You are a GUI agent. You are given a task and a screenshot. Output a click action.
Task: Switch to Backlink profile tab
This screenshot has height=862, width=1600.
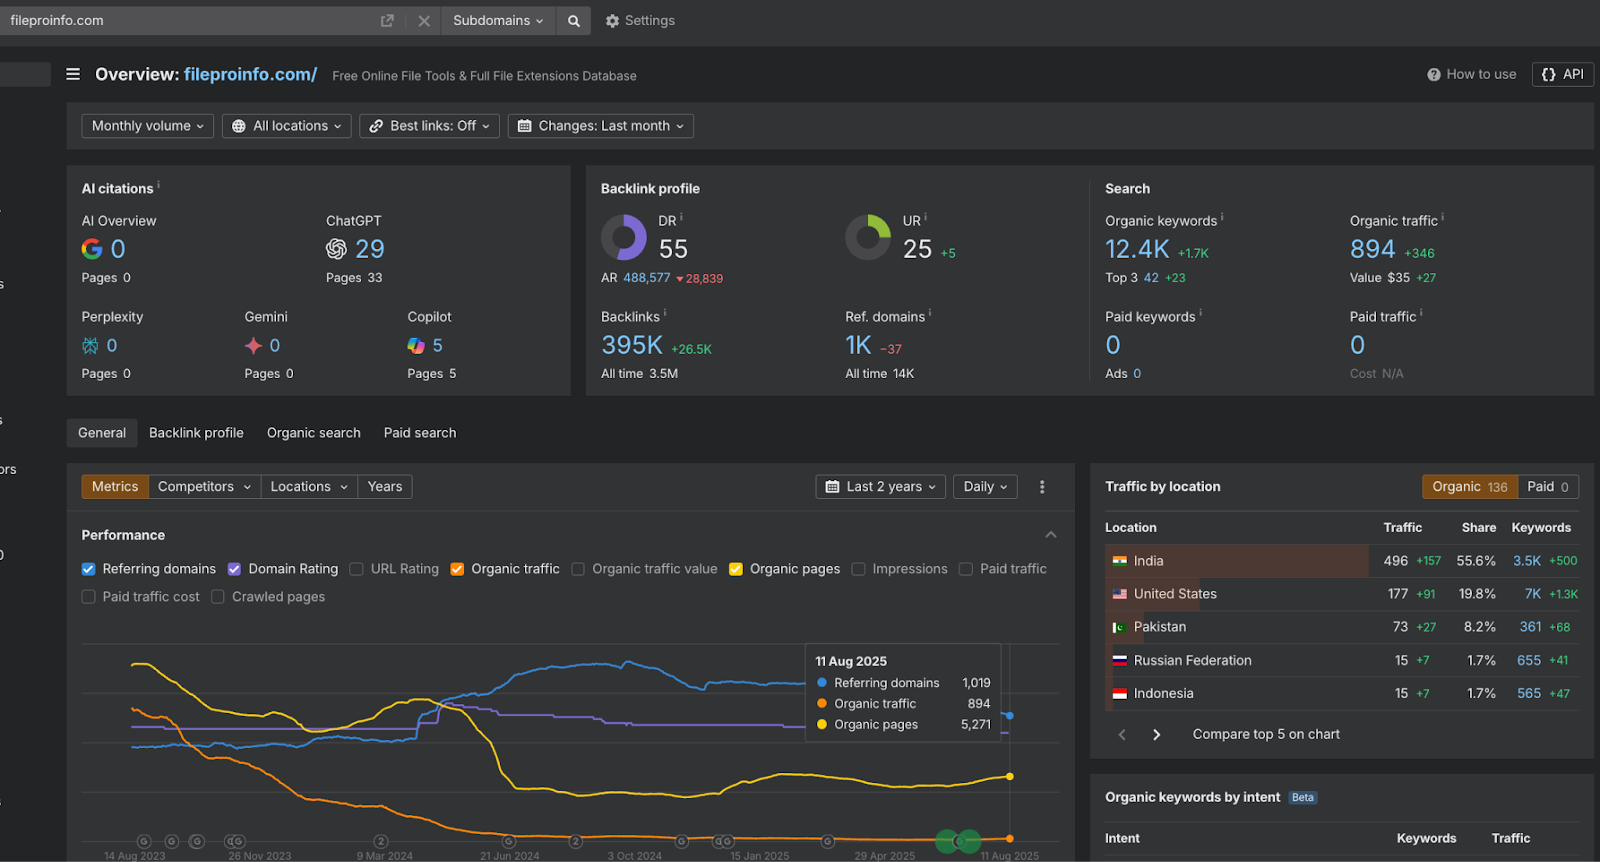(x=196, y=433)
